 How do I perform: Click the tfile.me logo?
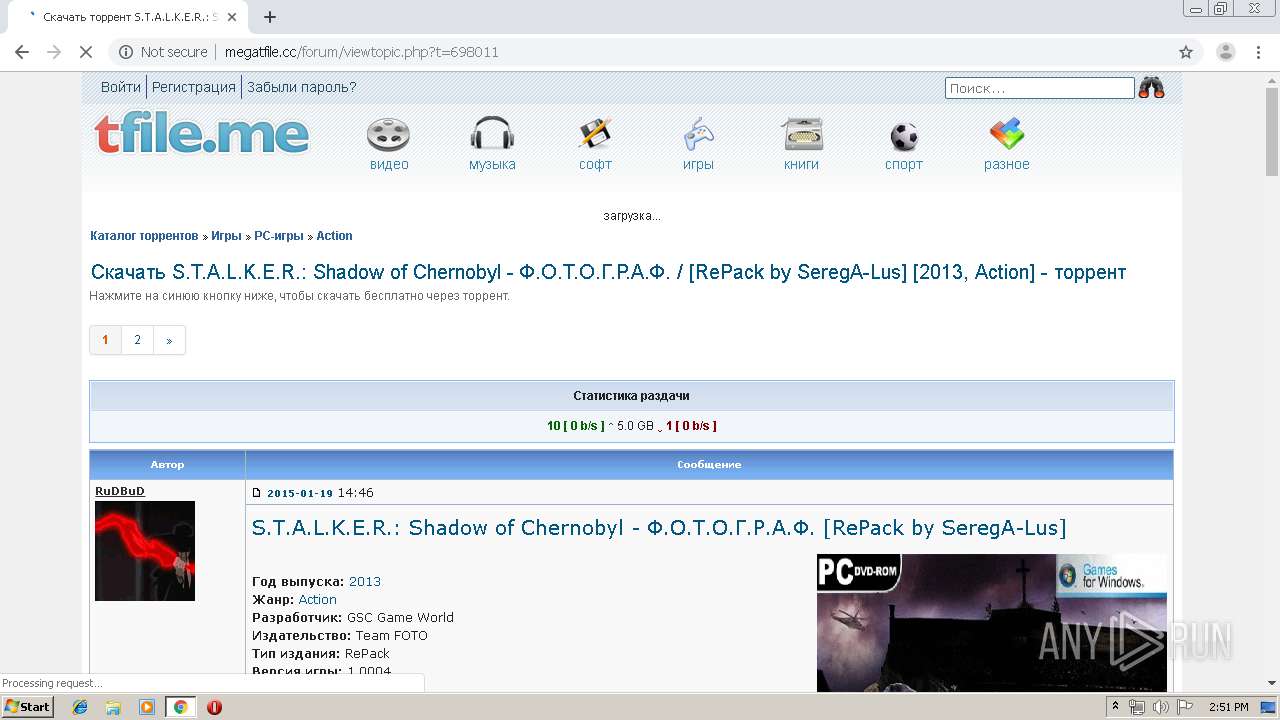(x=201, y=134)
